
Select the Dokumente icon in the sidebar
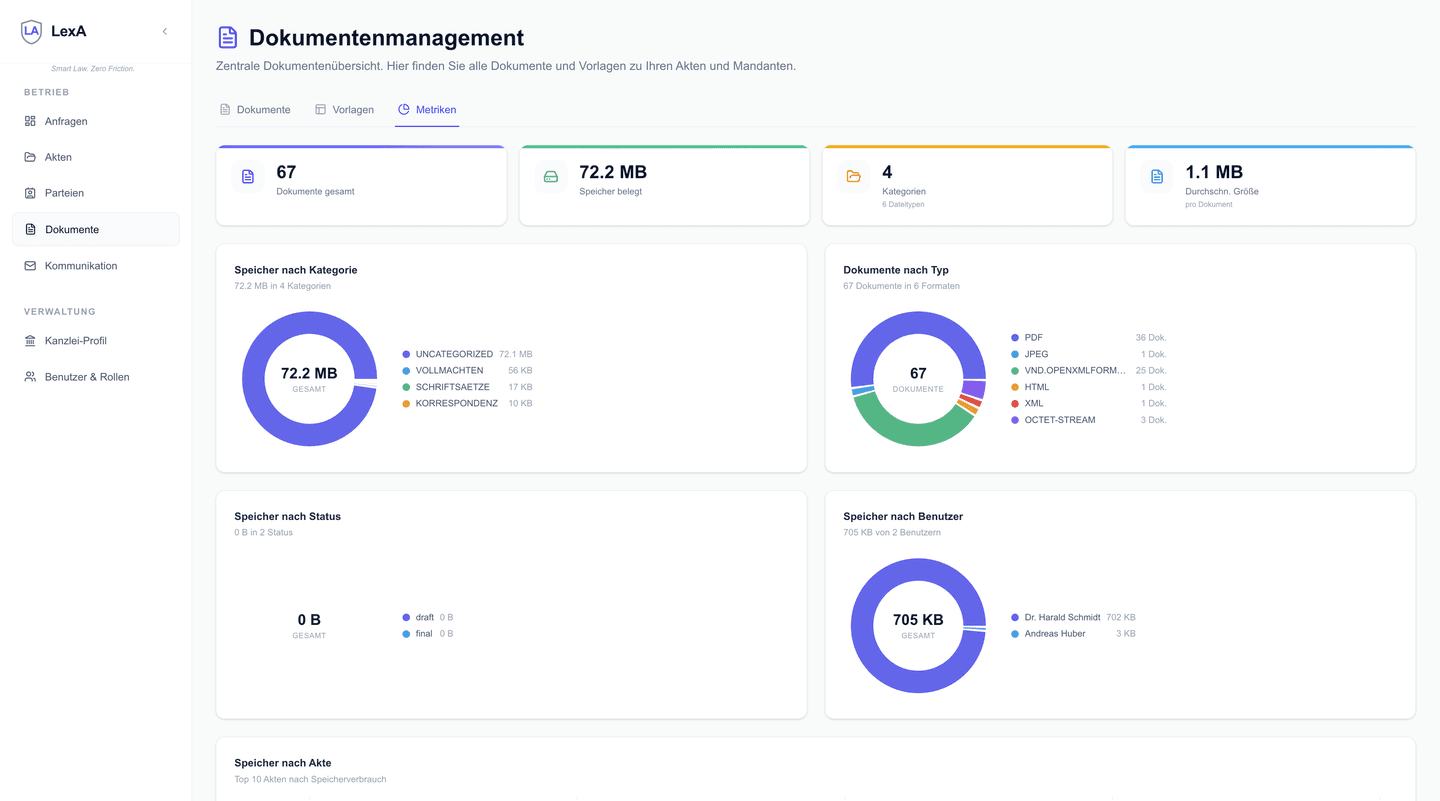[28, 229]
